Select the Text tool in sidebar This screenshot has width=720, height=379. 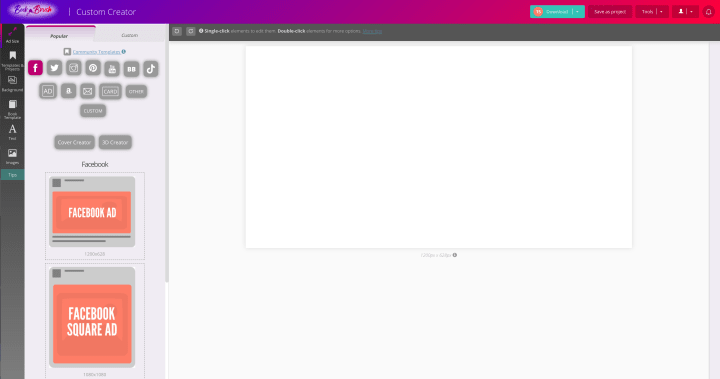[12, 132]
